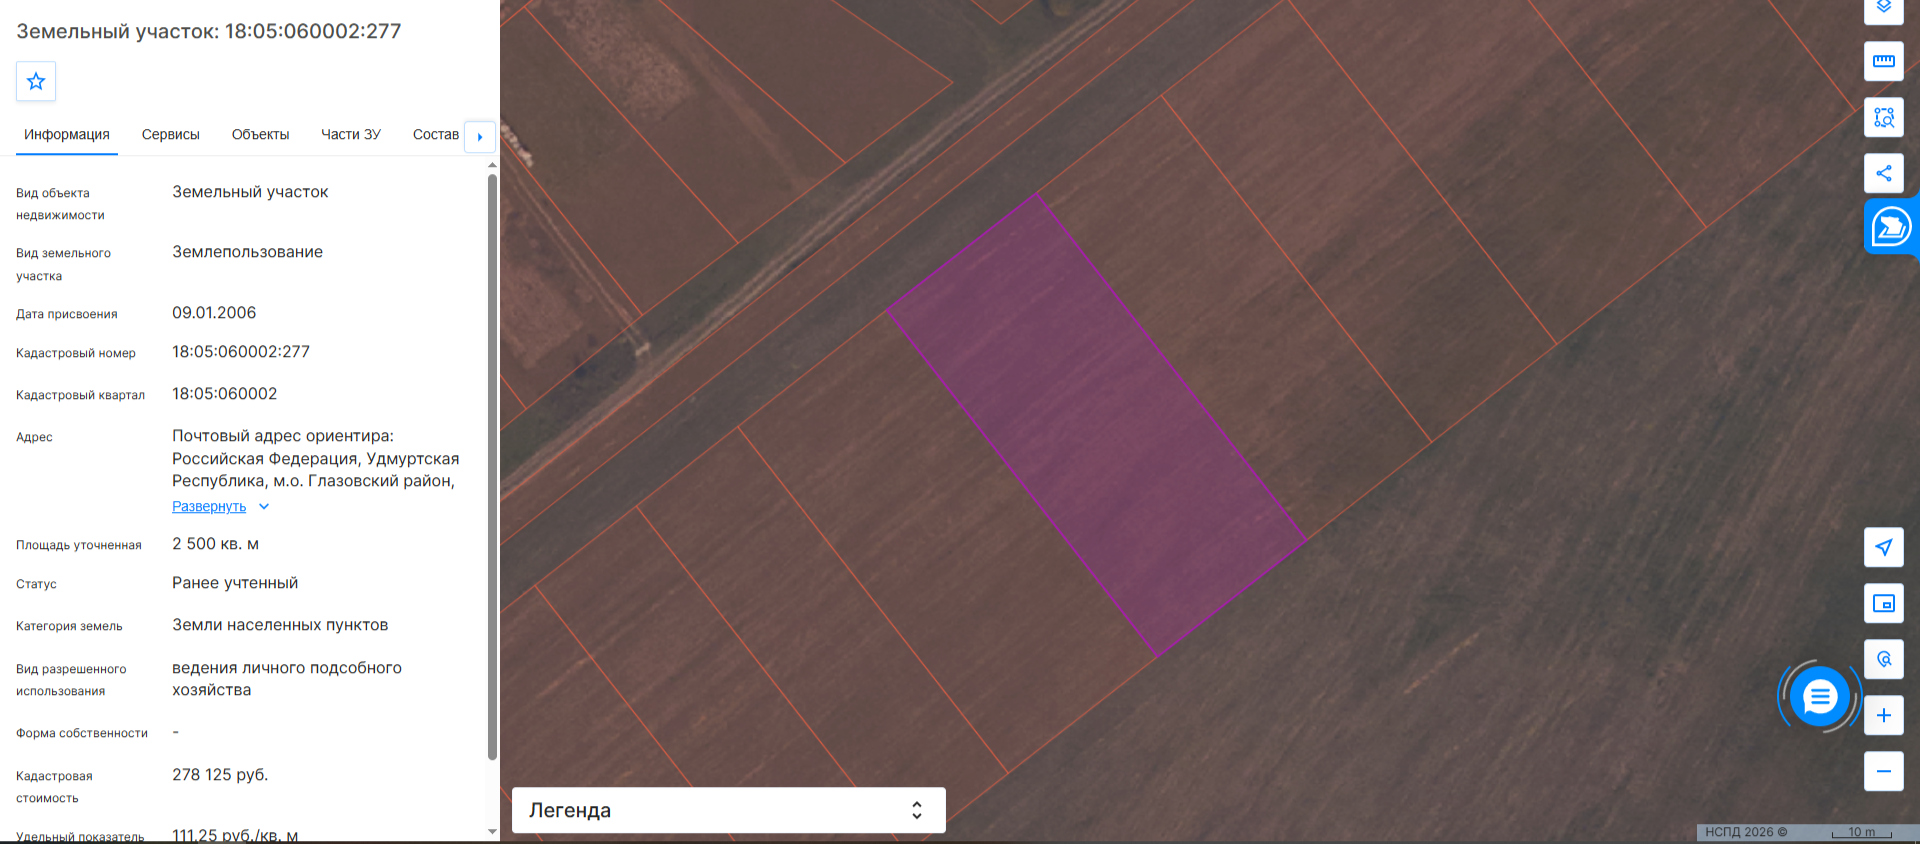Open the layers tool icon
The image size is (1920, 844).
pos(1884,9)
